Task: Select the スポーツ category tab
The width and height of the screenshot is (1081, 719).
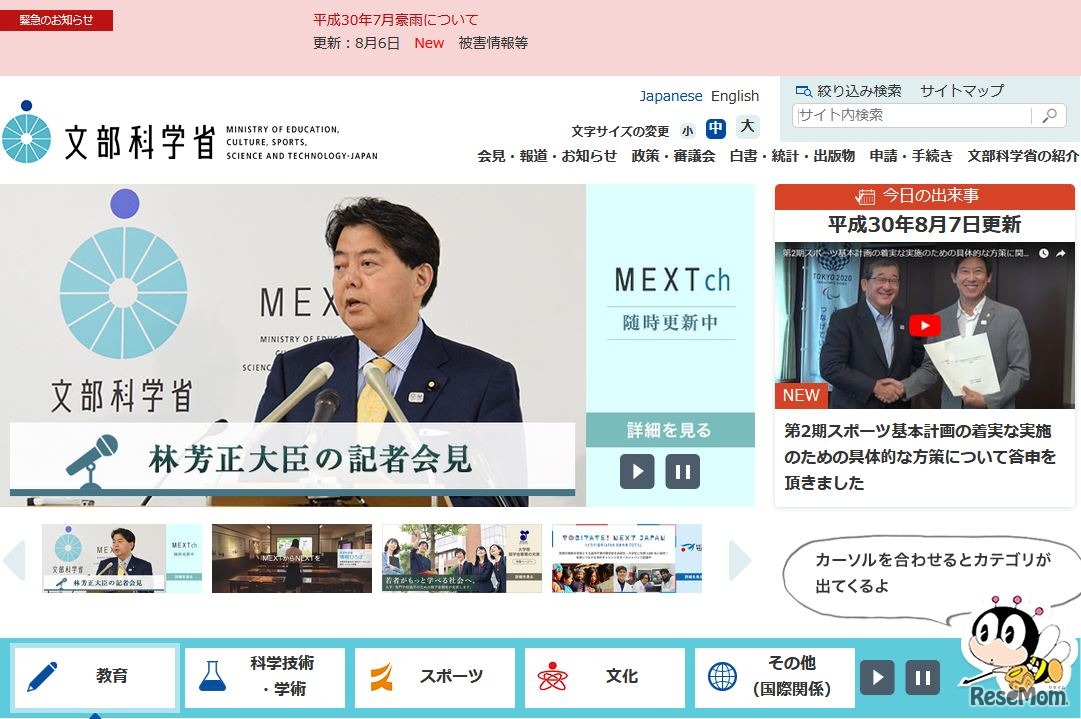Action: [x=435, y=677]
